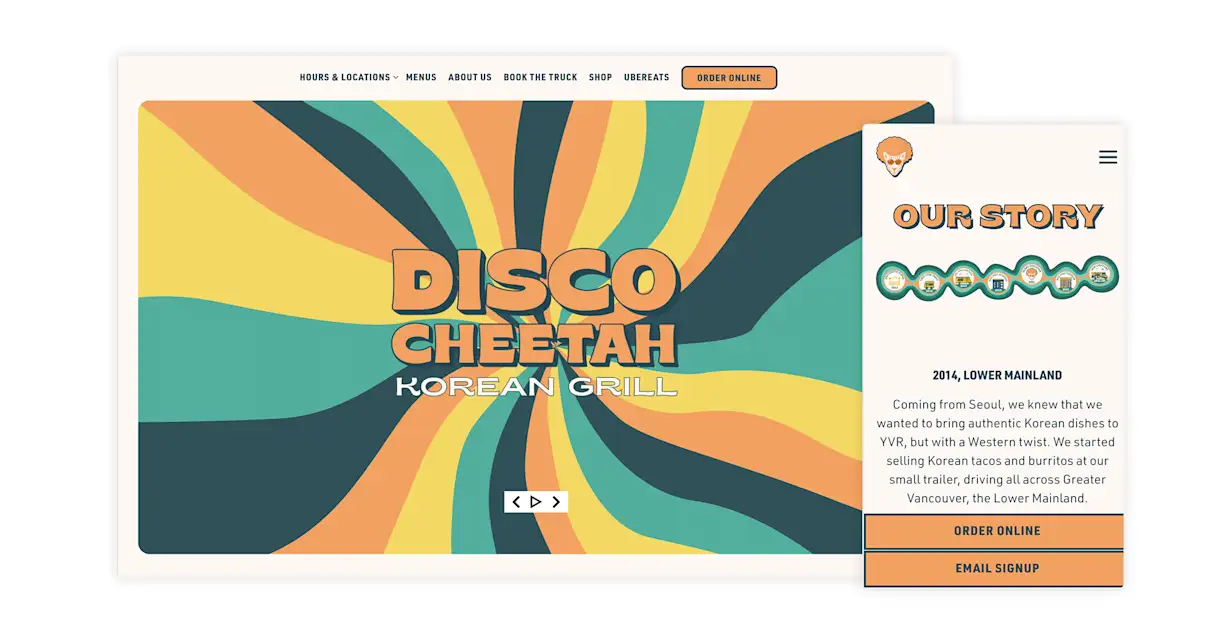
Task: Tap Order Online button in mobile view
Action: click(996, 531)
